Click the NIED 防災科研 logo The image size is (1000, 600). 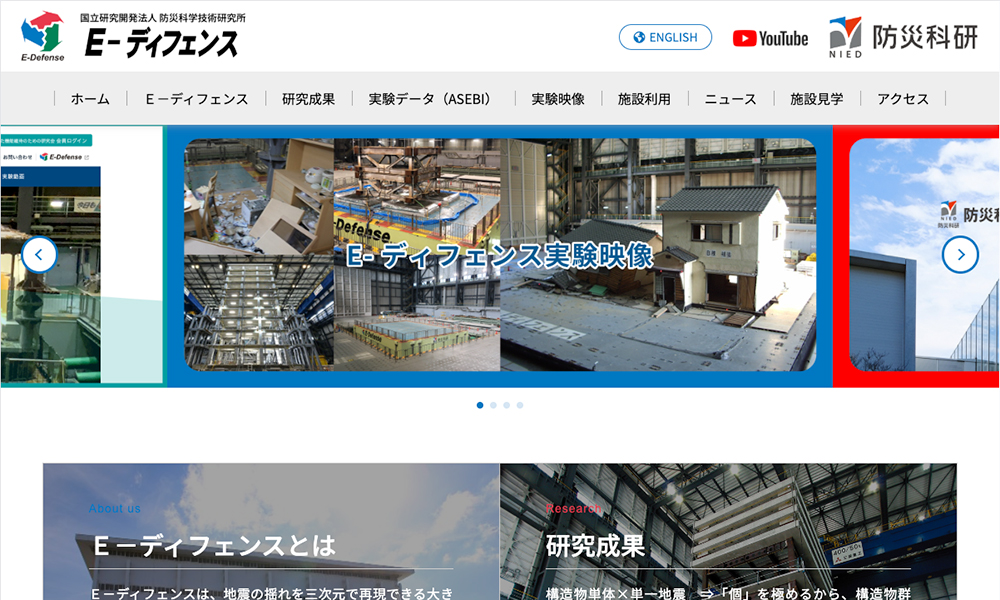(x=903, y=38)
